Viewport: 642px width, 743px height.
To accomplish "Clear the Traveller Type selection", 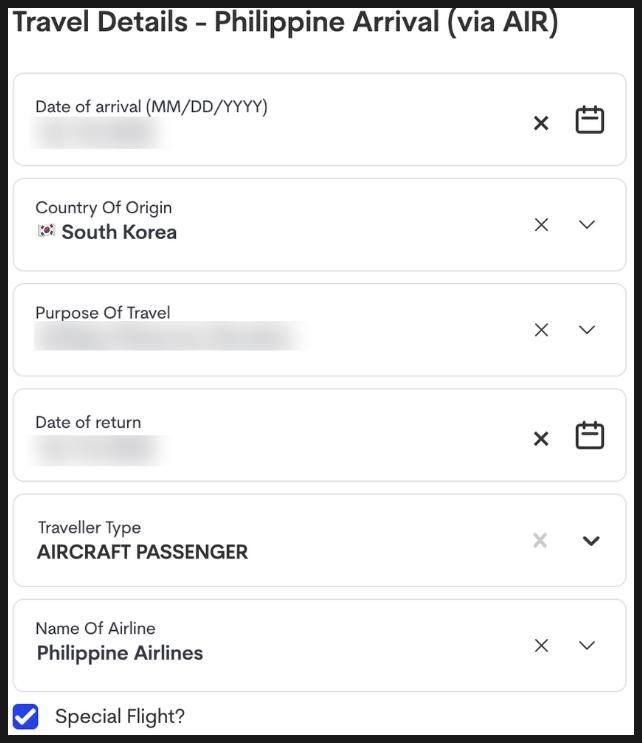I will pos(540,540).
